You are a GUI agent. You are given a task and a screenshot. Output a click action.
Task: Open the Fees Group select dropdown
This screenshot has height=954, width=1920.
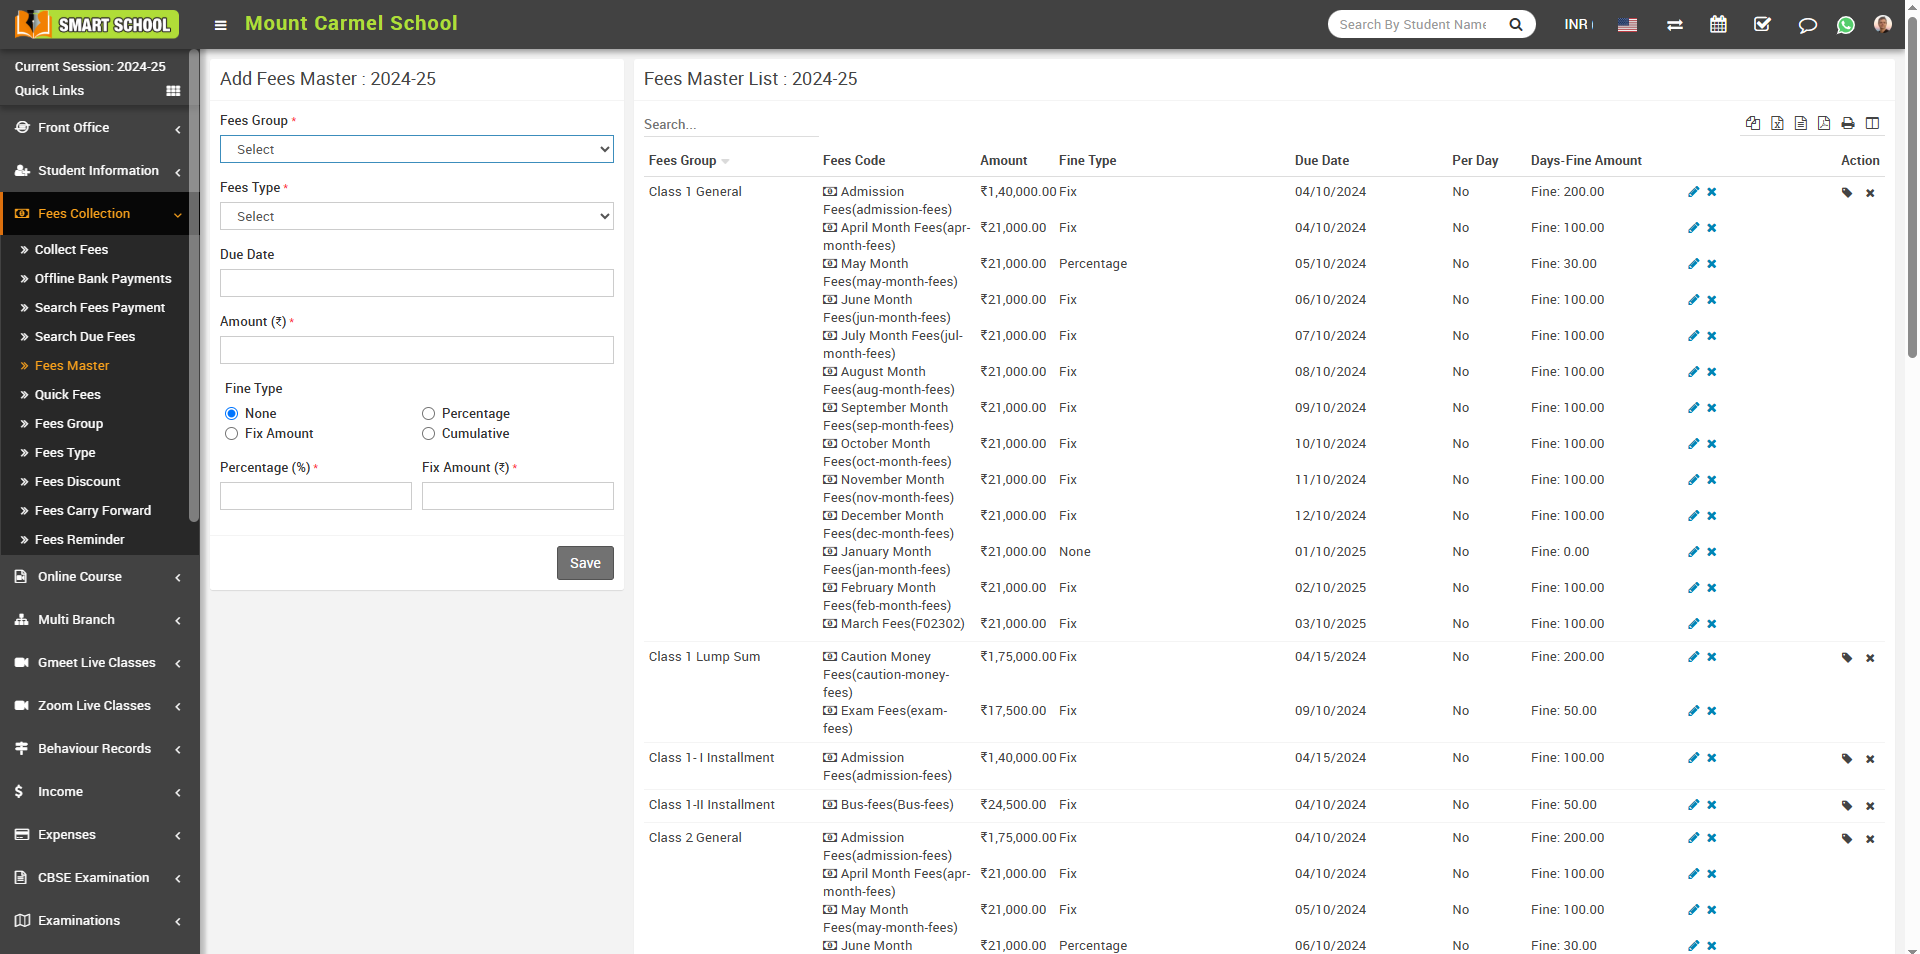[416, 149]
